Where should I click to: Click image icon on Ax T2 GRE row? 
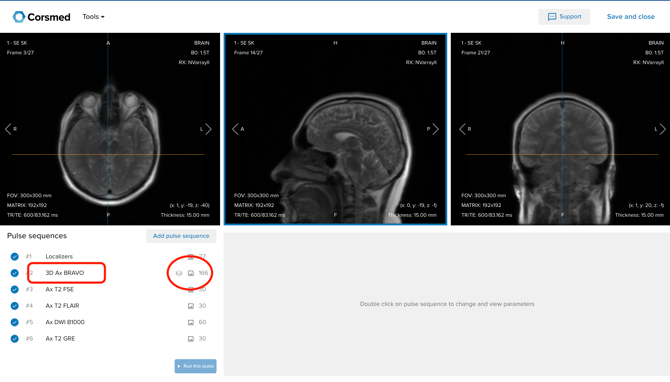(x=191, y=339)
